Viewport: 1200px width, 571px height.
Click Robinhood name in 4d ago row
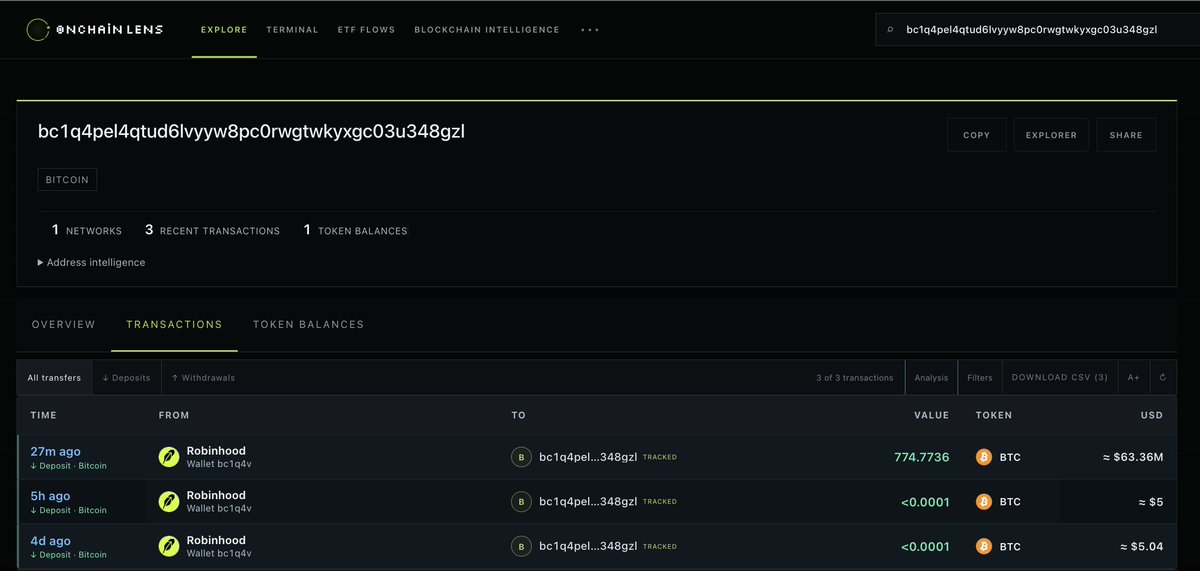click(x=216, y=540)
